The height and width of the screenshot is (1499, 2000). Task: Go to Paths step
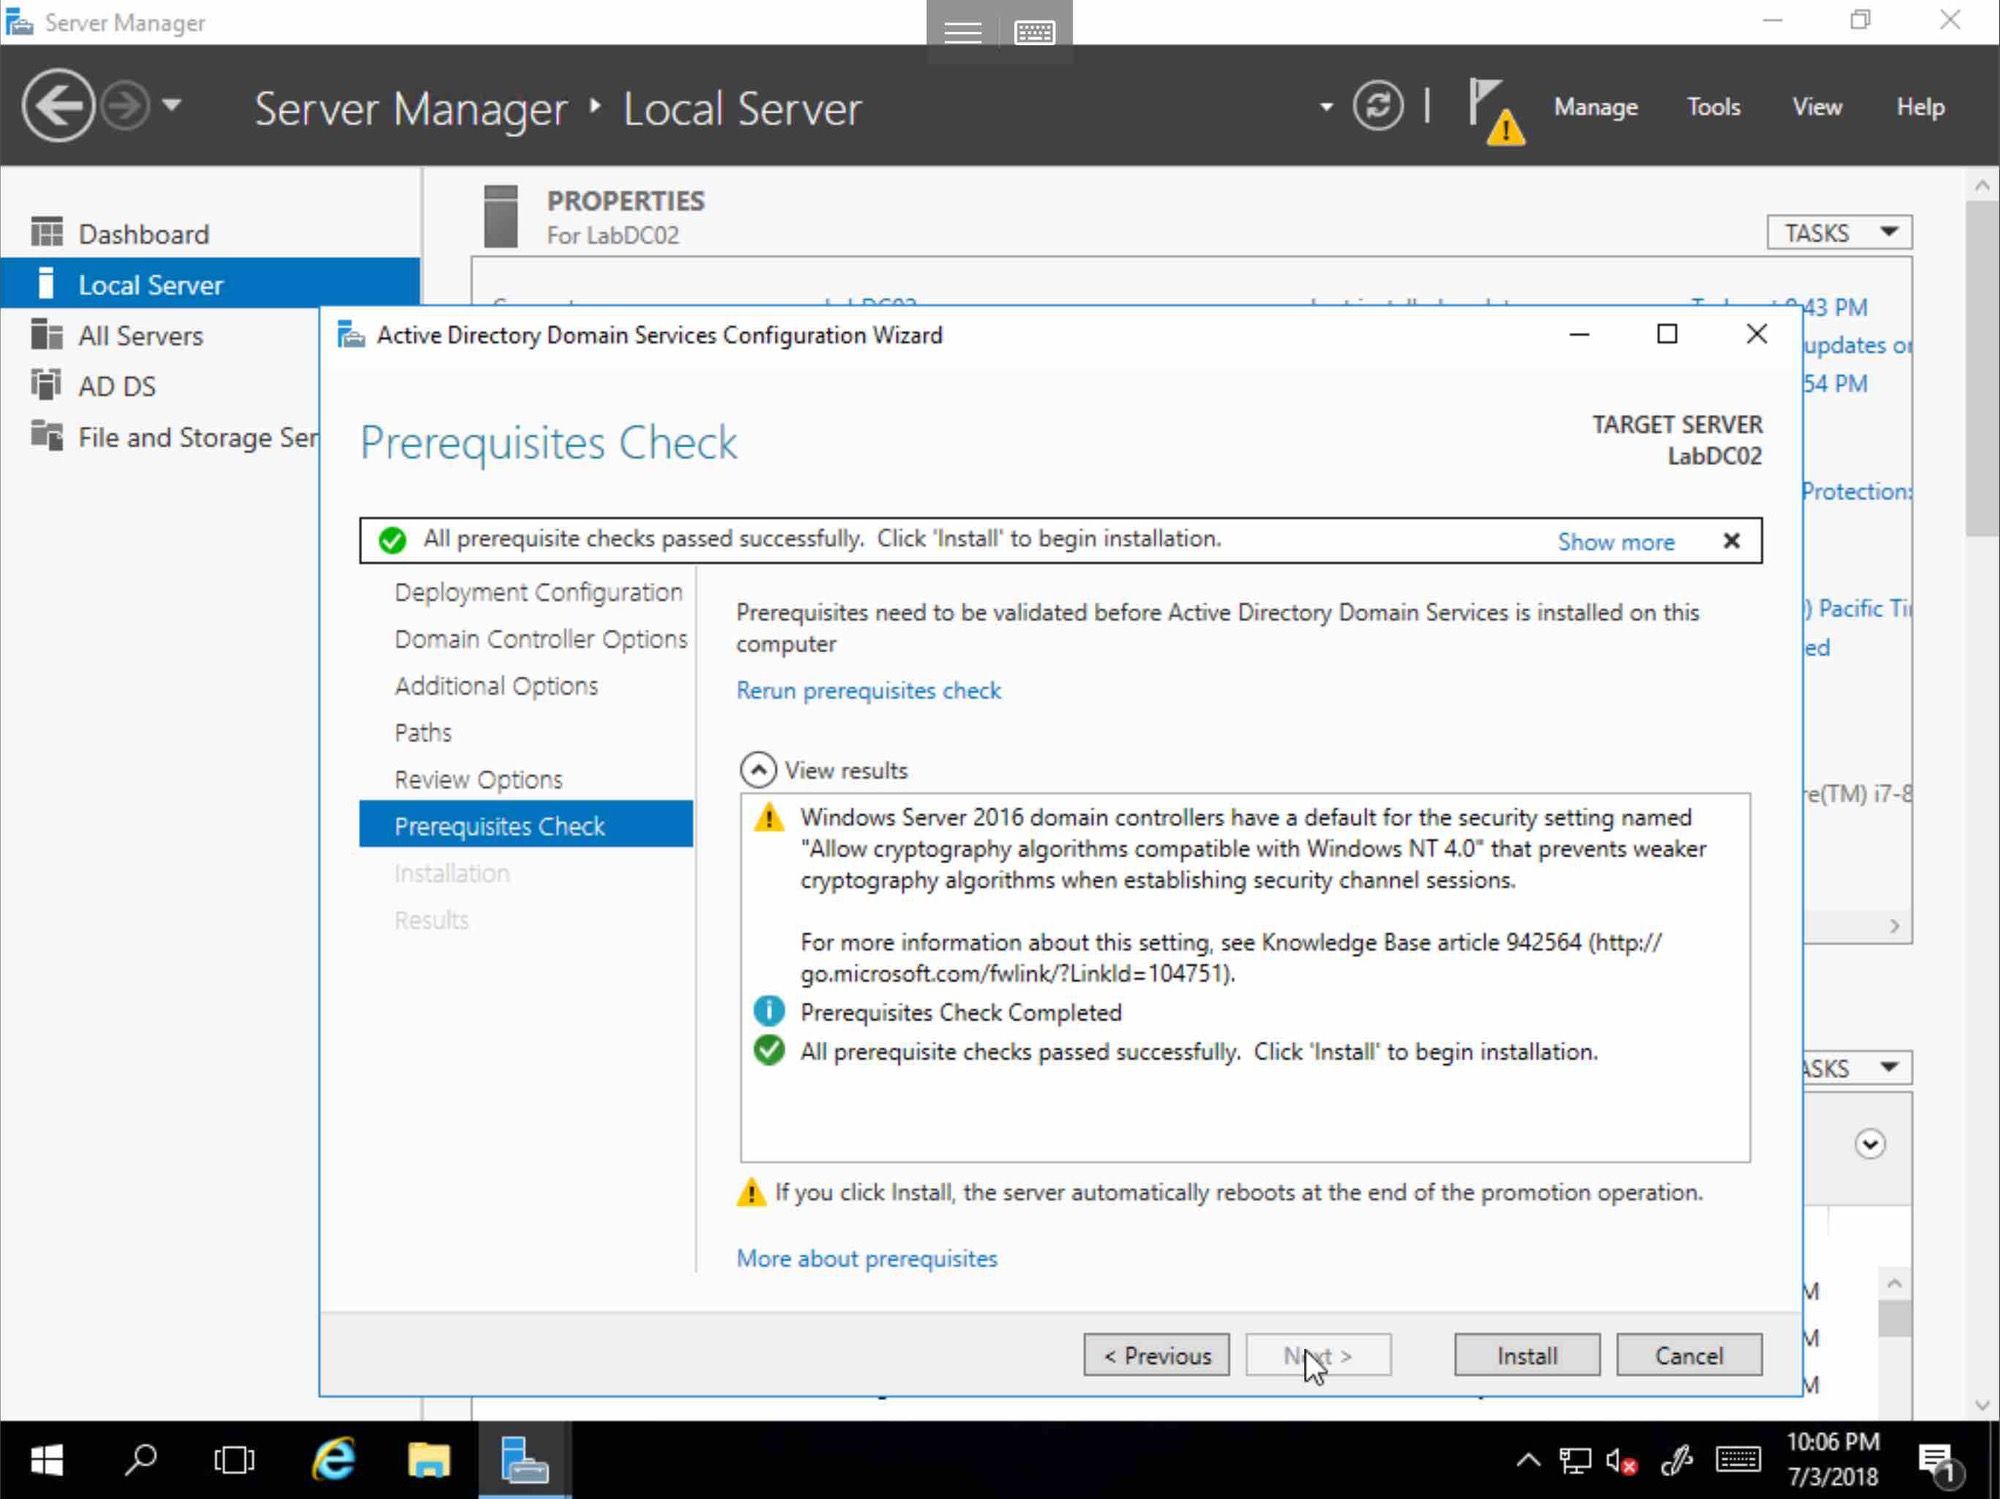[x=423, y=732]
